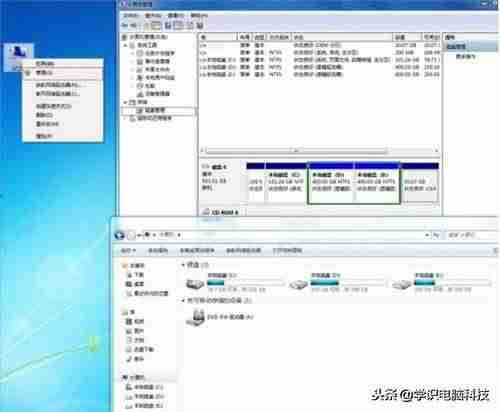Open the File menu in Computer Management
The image size is (500, 412).
(x=131, y=15)
